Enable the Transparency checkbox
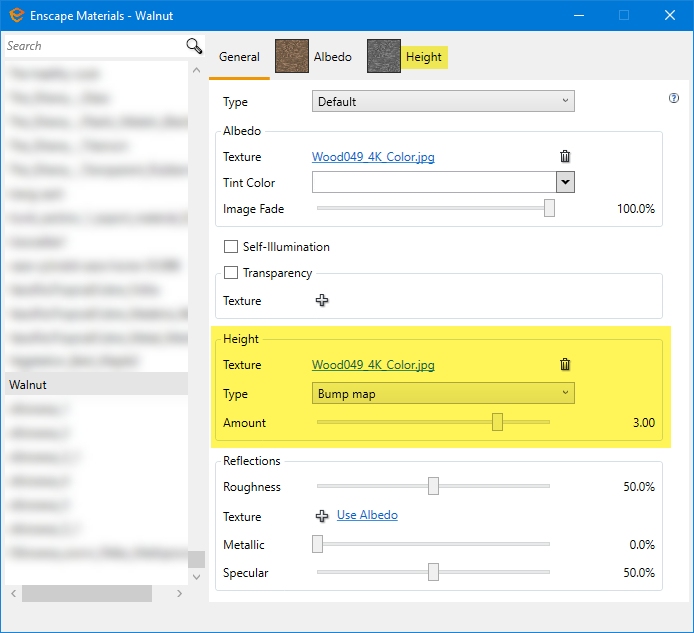Image resolution: width=694 pixels, height=633 pixels. click(231, 273)
